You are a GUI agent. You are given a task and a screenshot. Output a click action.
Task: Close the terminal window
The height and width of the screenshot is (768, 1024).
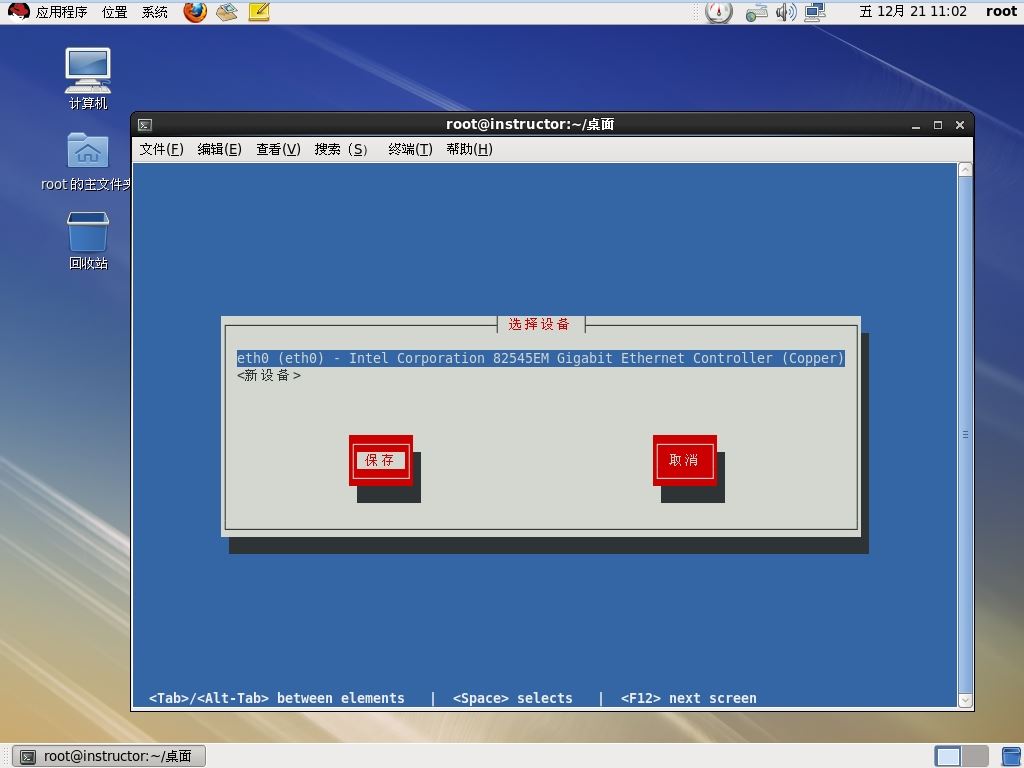960,125
